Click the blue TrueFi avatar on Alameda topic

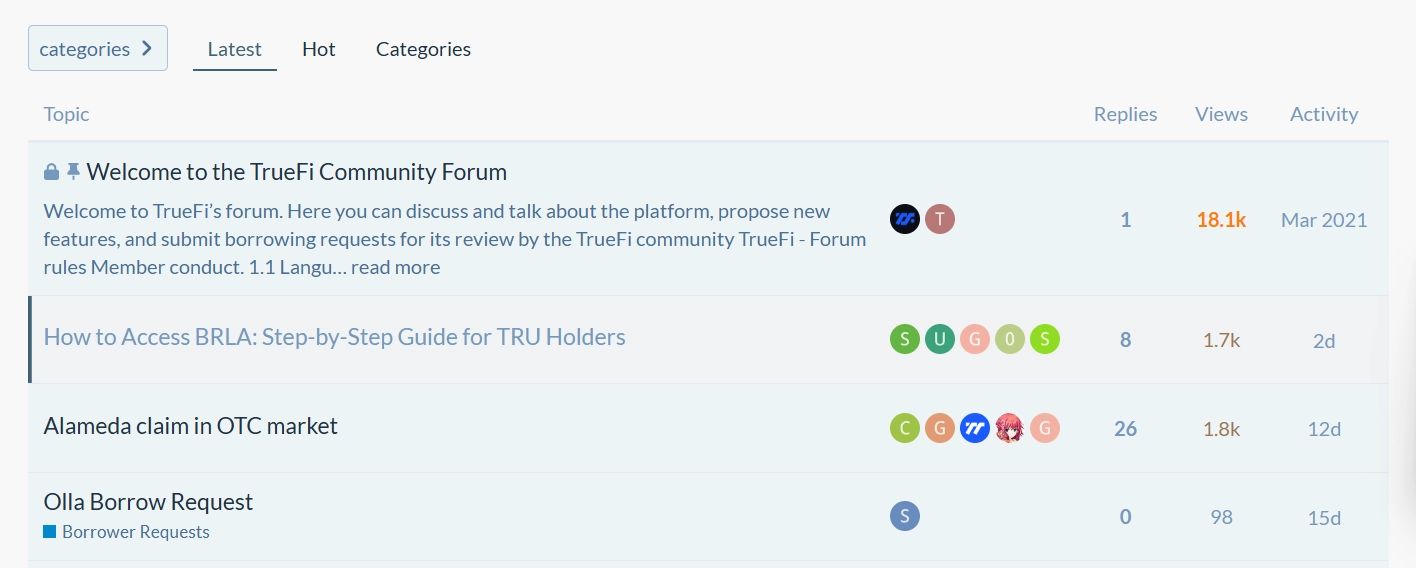(x=975, y=428)
